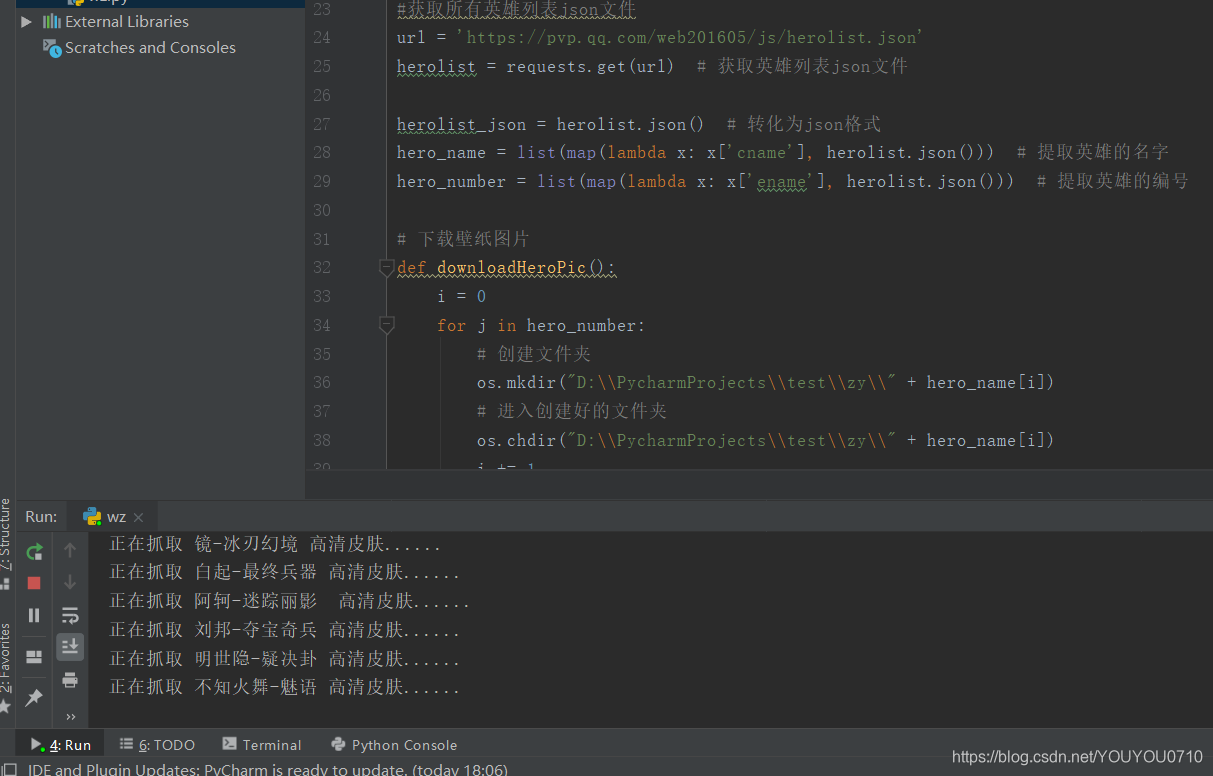
Task: Print the console output via printer icon
Action: 70,680
